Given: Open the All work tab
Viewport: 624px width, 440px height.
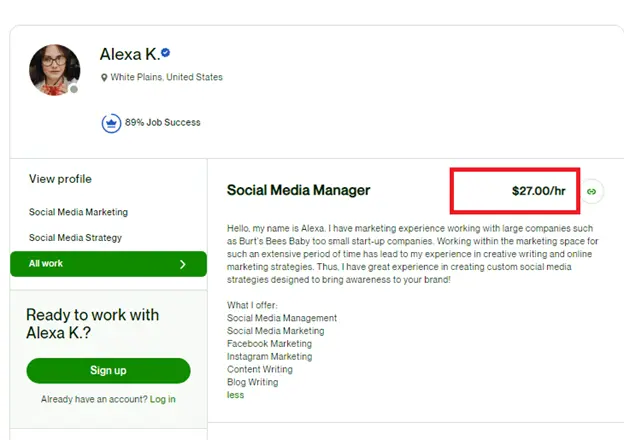Looking at the screenshot, I should point(108,264).
